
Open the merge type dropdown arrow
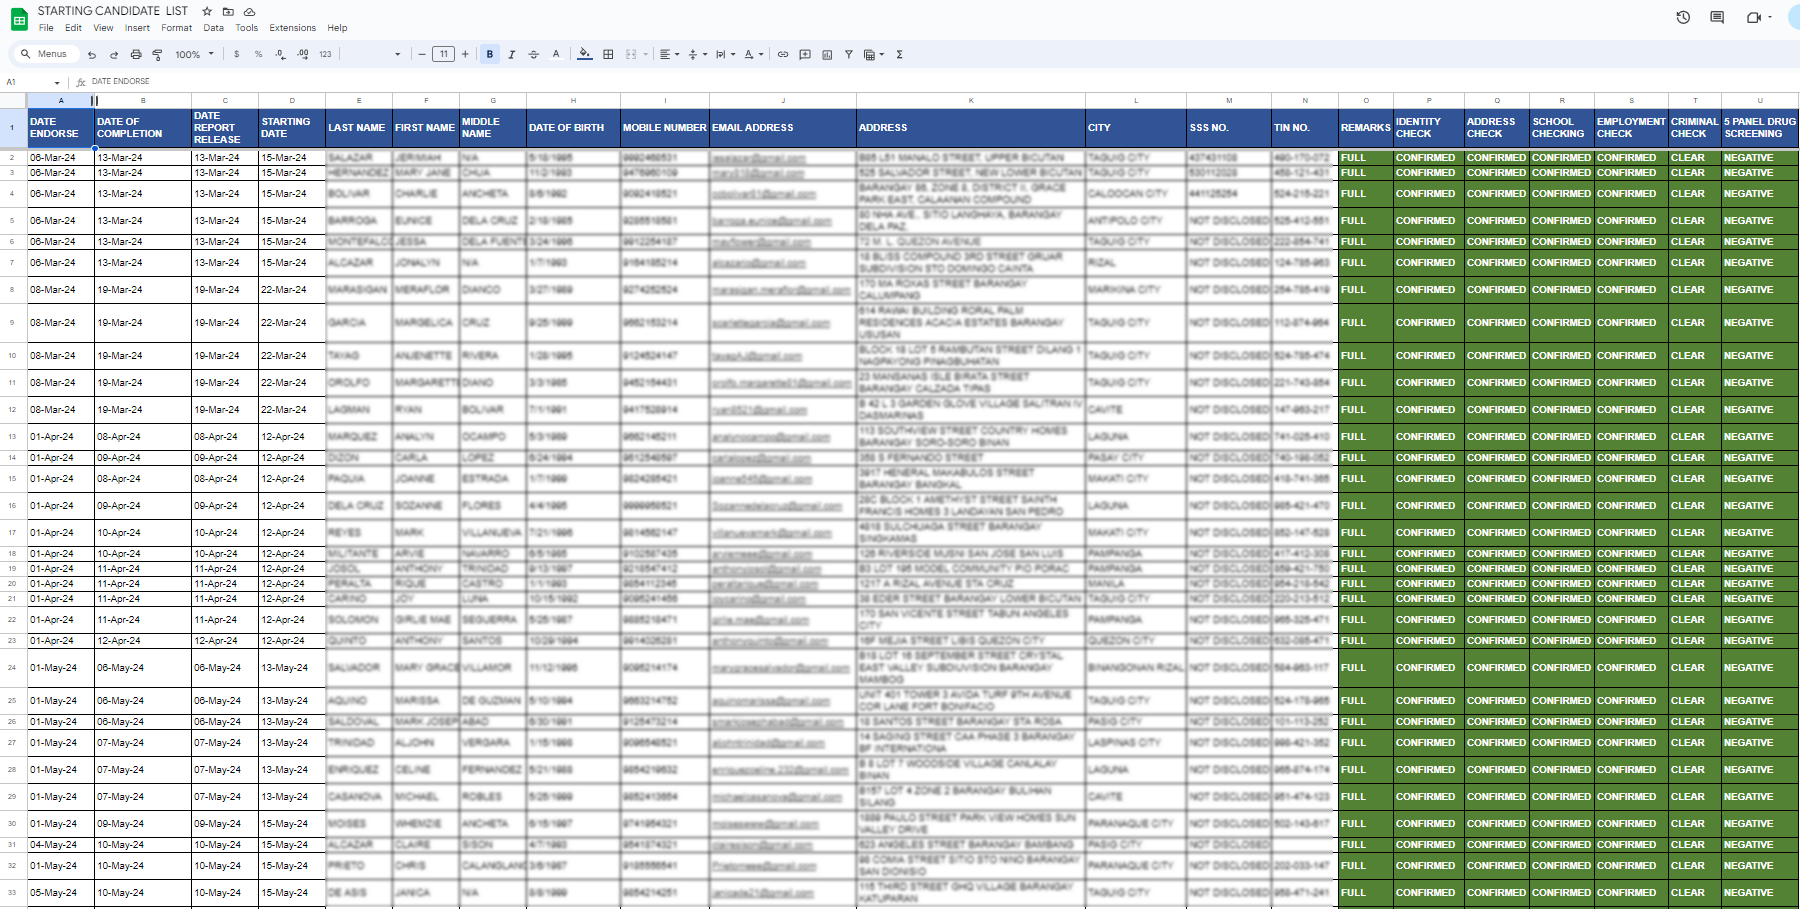(646, 55)
